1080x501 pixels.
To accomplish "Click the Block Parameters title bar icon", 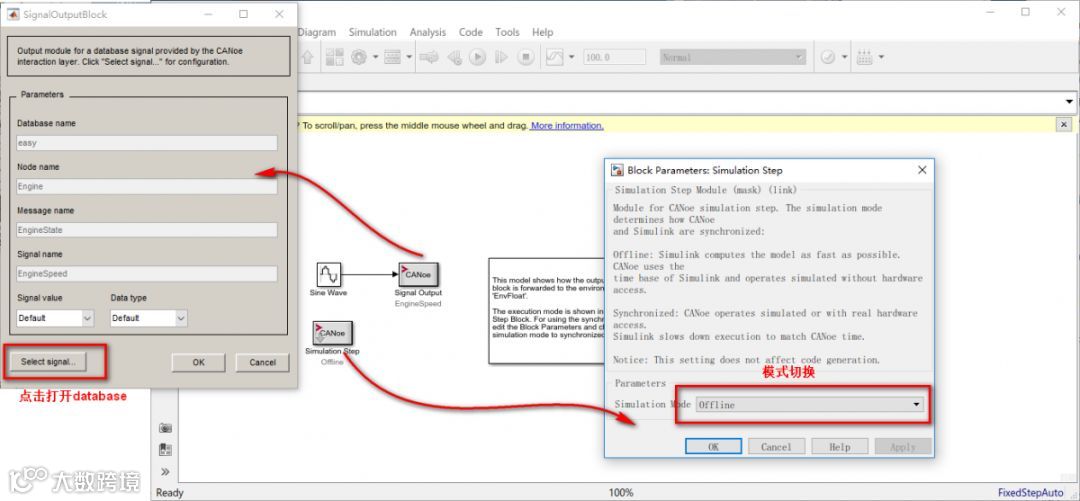I will coord(618,170).
